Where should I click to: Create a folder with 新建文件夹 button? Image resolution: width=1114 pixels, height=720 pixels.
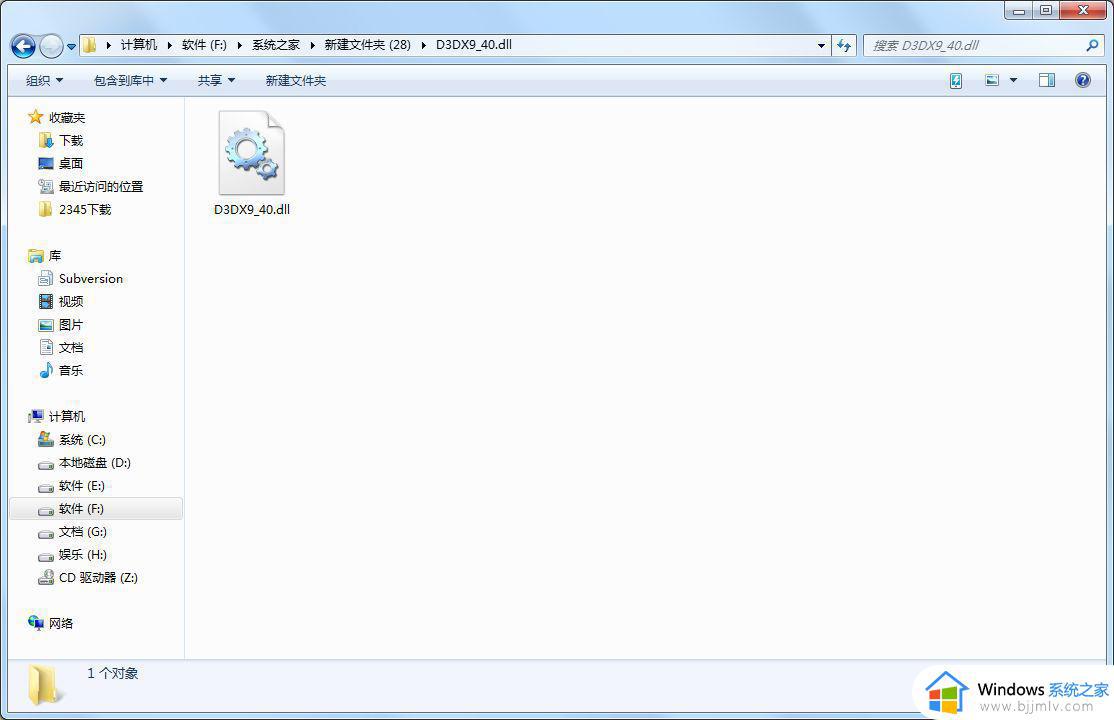click(296, 80)
